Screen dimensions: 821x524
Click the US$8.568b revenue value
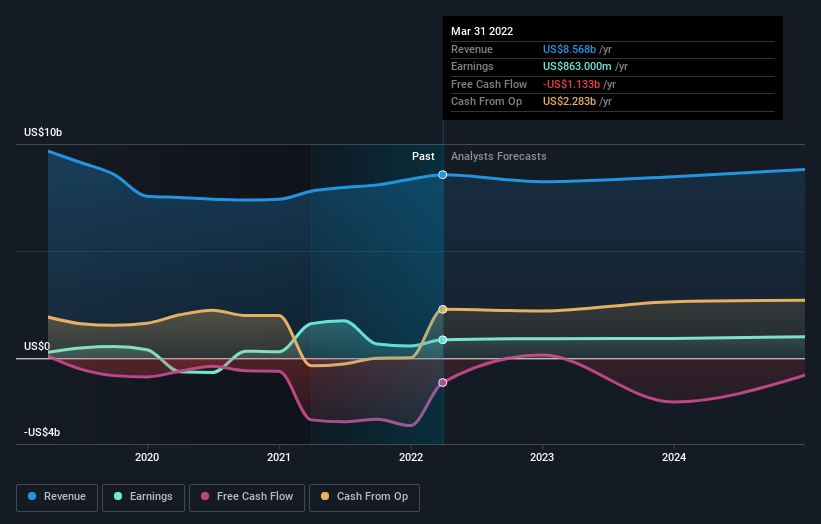(569, 49)
